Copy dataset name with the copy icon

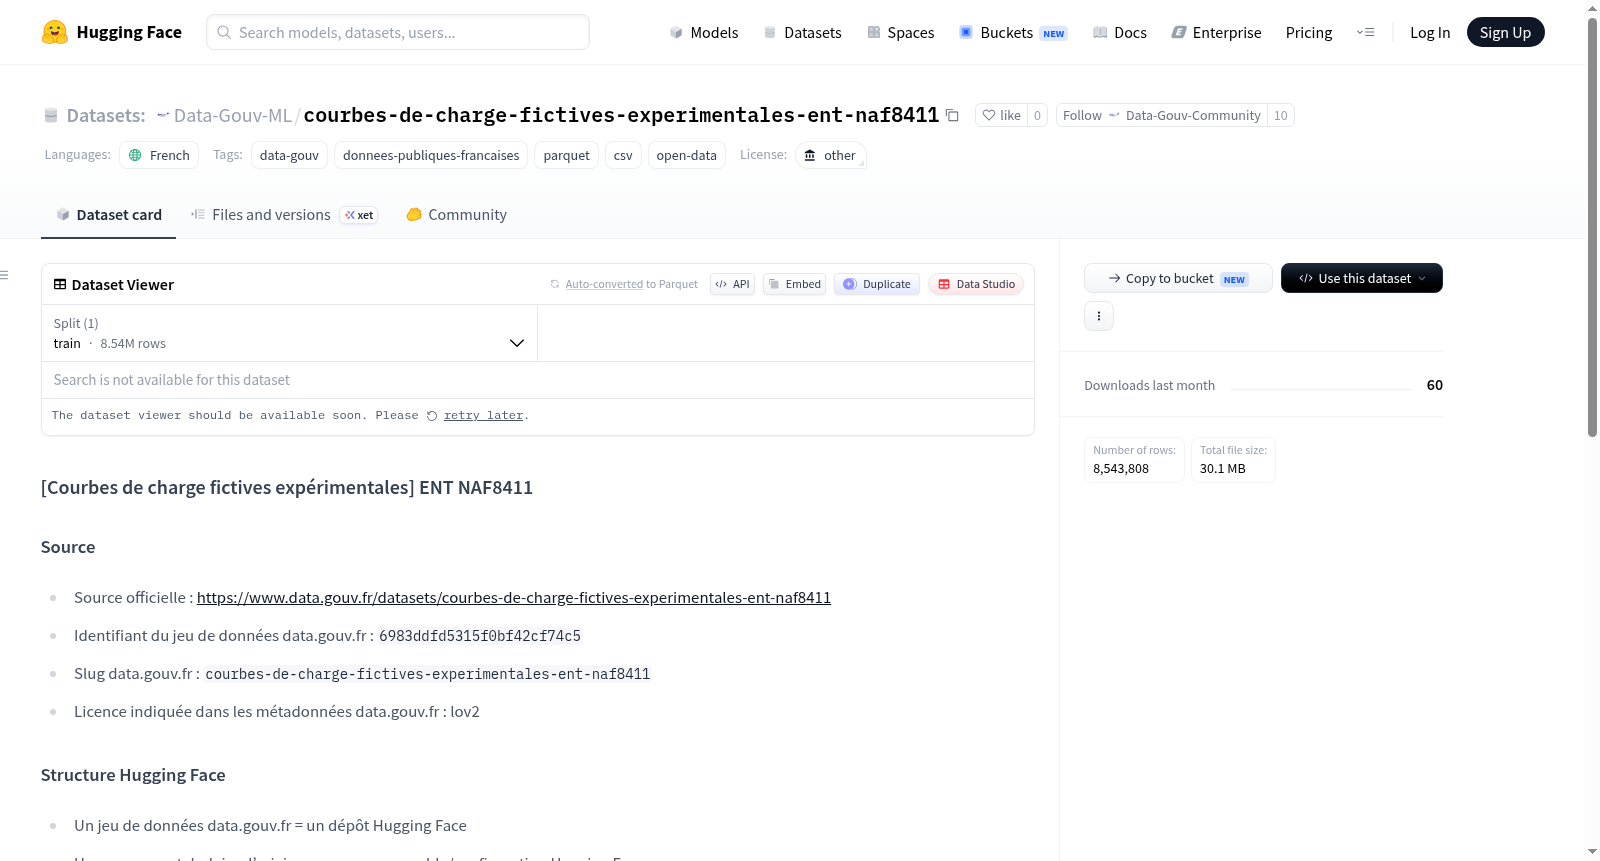pyautogui.click(x=952, y=116)
